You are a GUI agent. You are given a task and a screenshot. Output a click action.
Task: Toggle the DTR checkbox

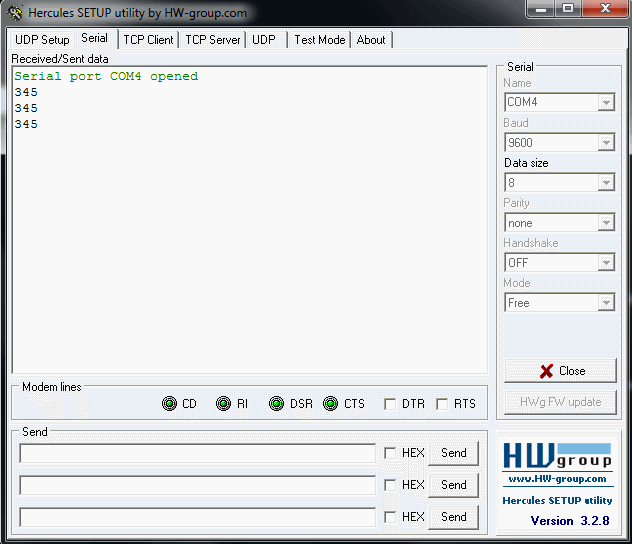390,404
